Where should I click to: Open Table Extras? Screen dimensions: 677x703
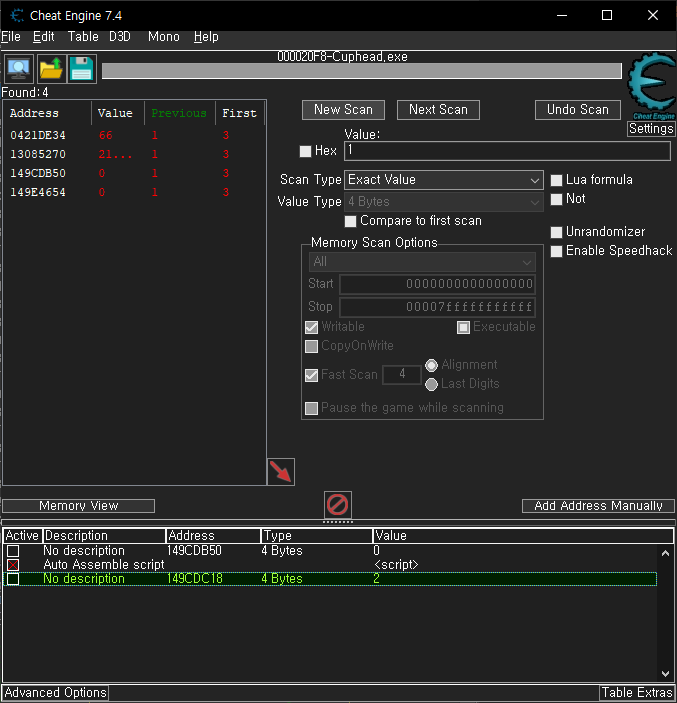637,693
